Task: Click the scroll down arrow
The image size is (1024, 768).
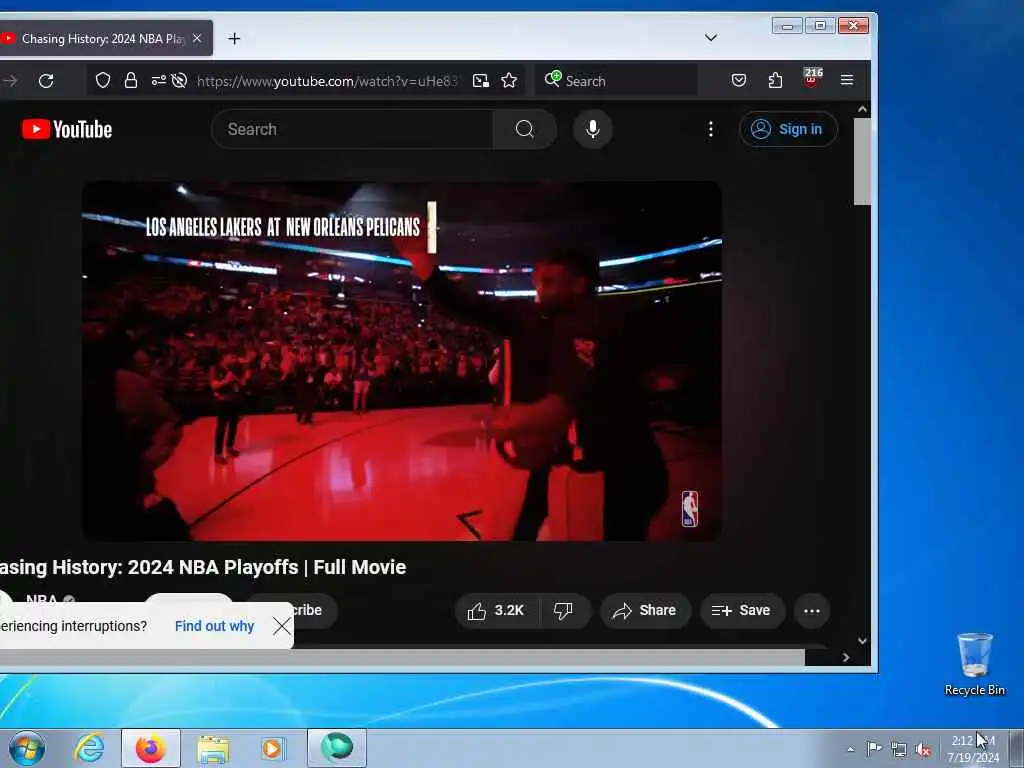Action: [862, 641]
